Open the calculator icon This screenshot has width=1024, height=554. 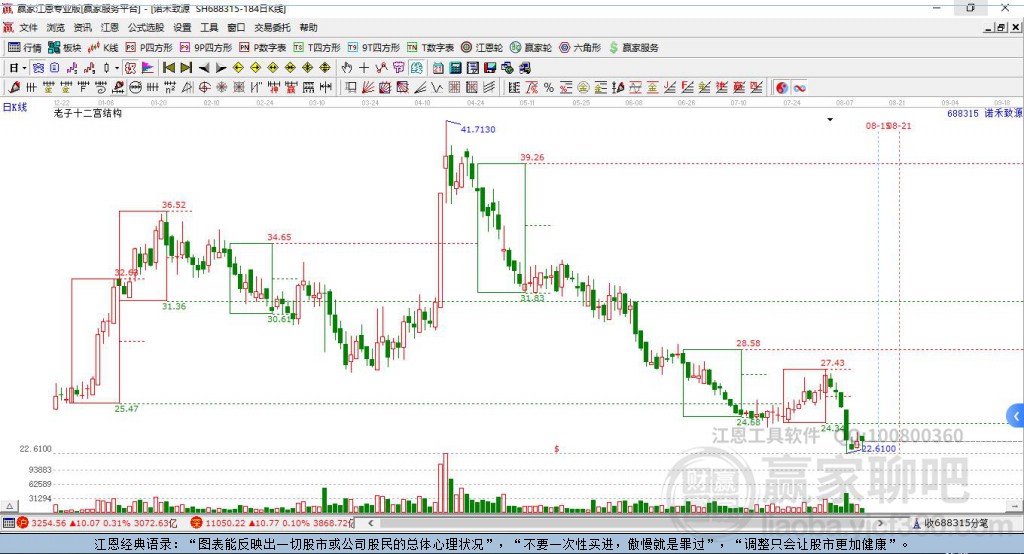pos(455,68)
